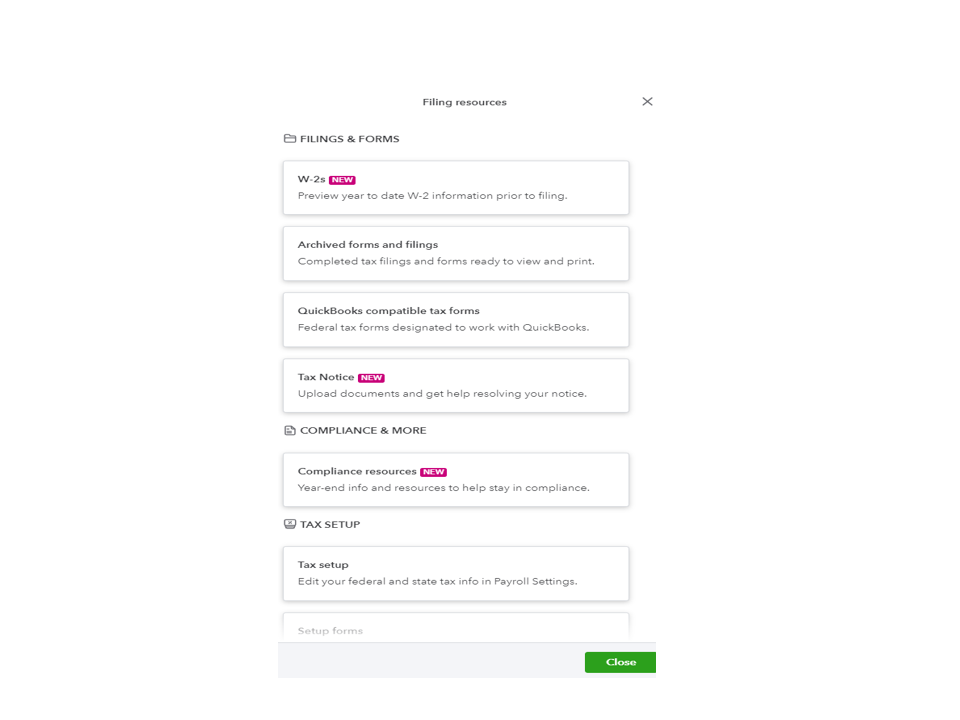Click the icon beside TAX SETUP heading
Viewport: 960px width, 720px height.
click(290, 524)
